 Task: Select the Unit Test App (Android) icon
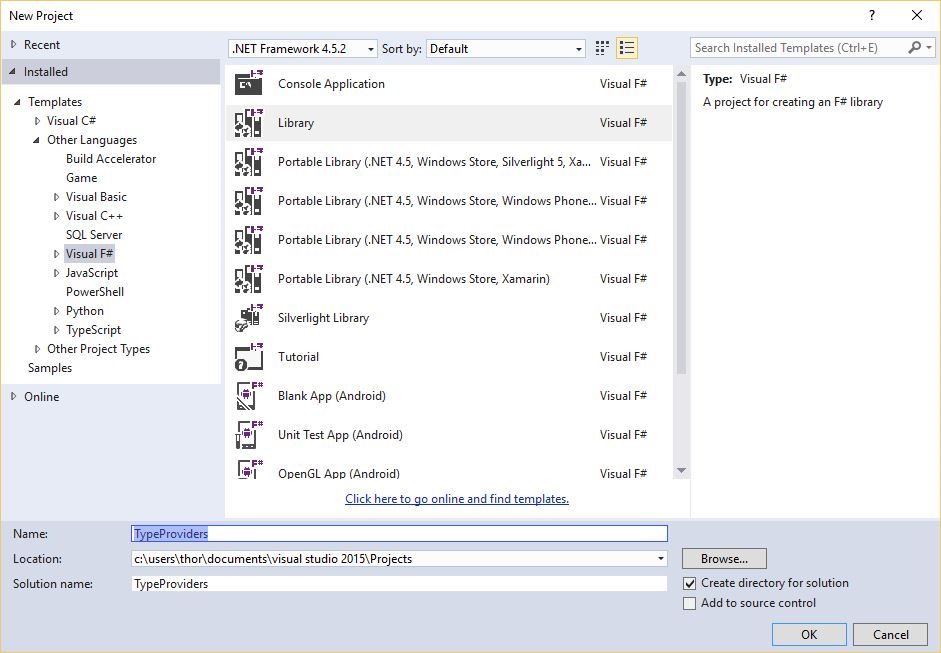[248, 435]
